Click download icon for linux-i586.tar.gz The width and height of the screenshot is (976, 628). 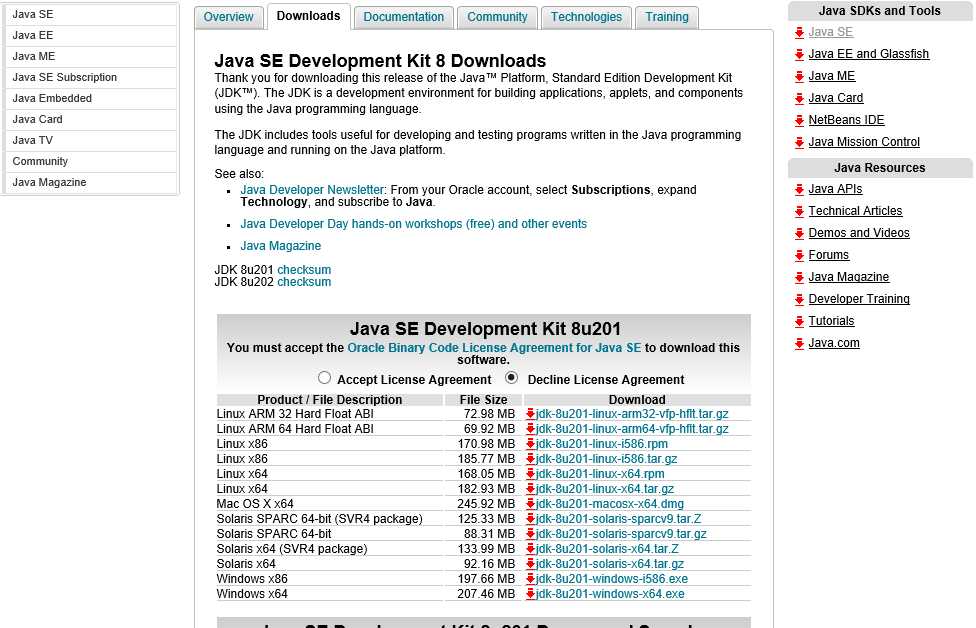click(x=530, y=458)
